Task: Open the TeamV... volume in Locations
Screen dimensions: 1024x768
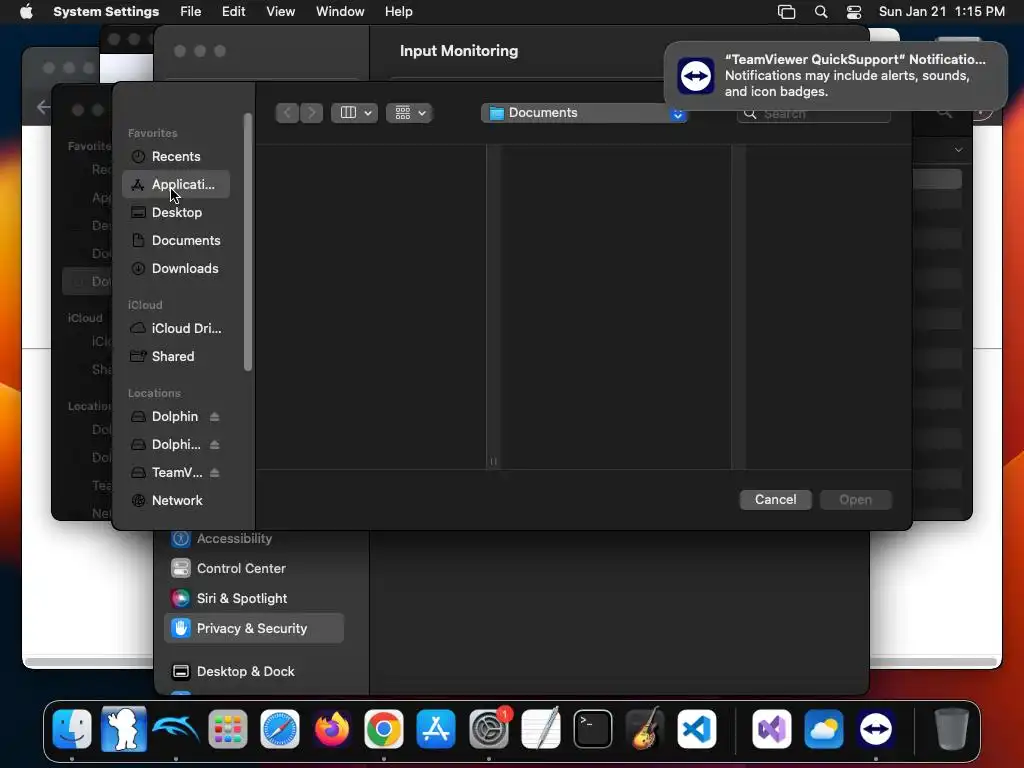Action: 176,473
